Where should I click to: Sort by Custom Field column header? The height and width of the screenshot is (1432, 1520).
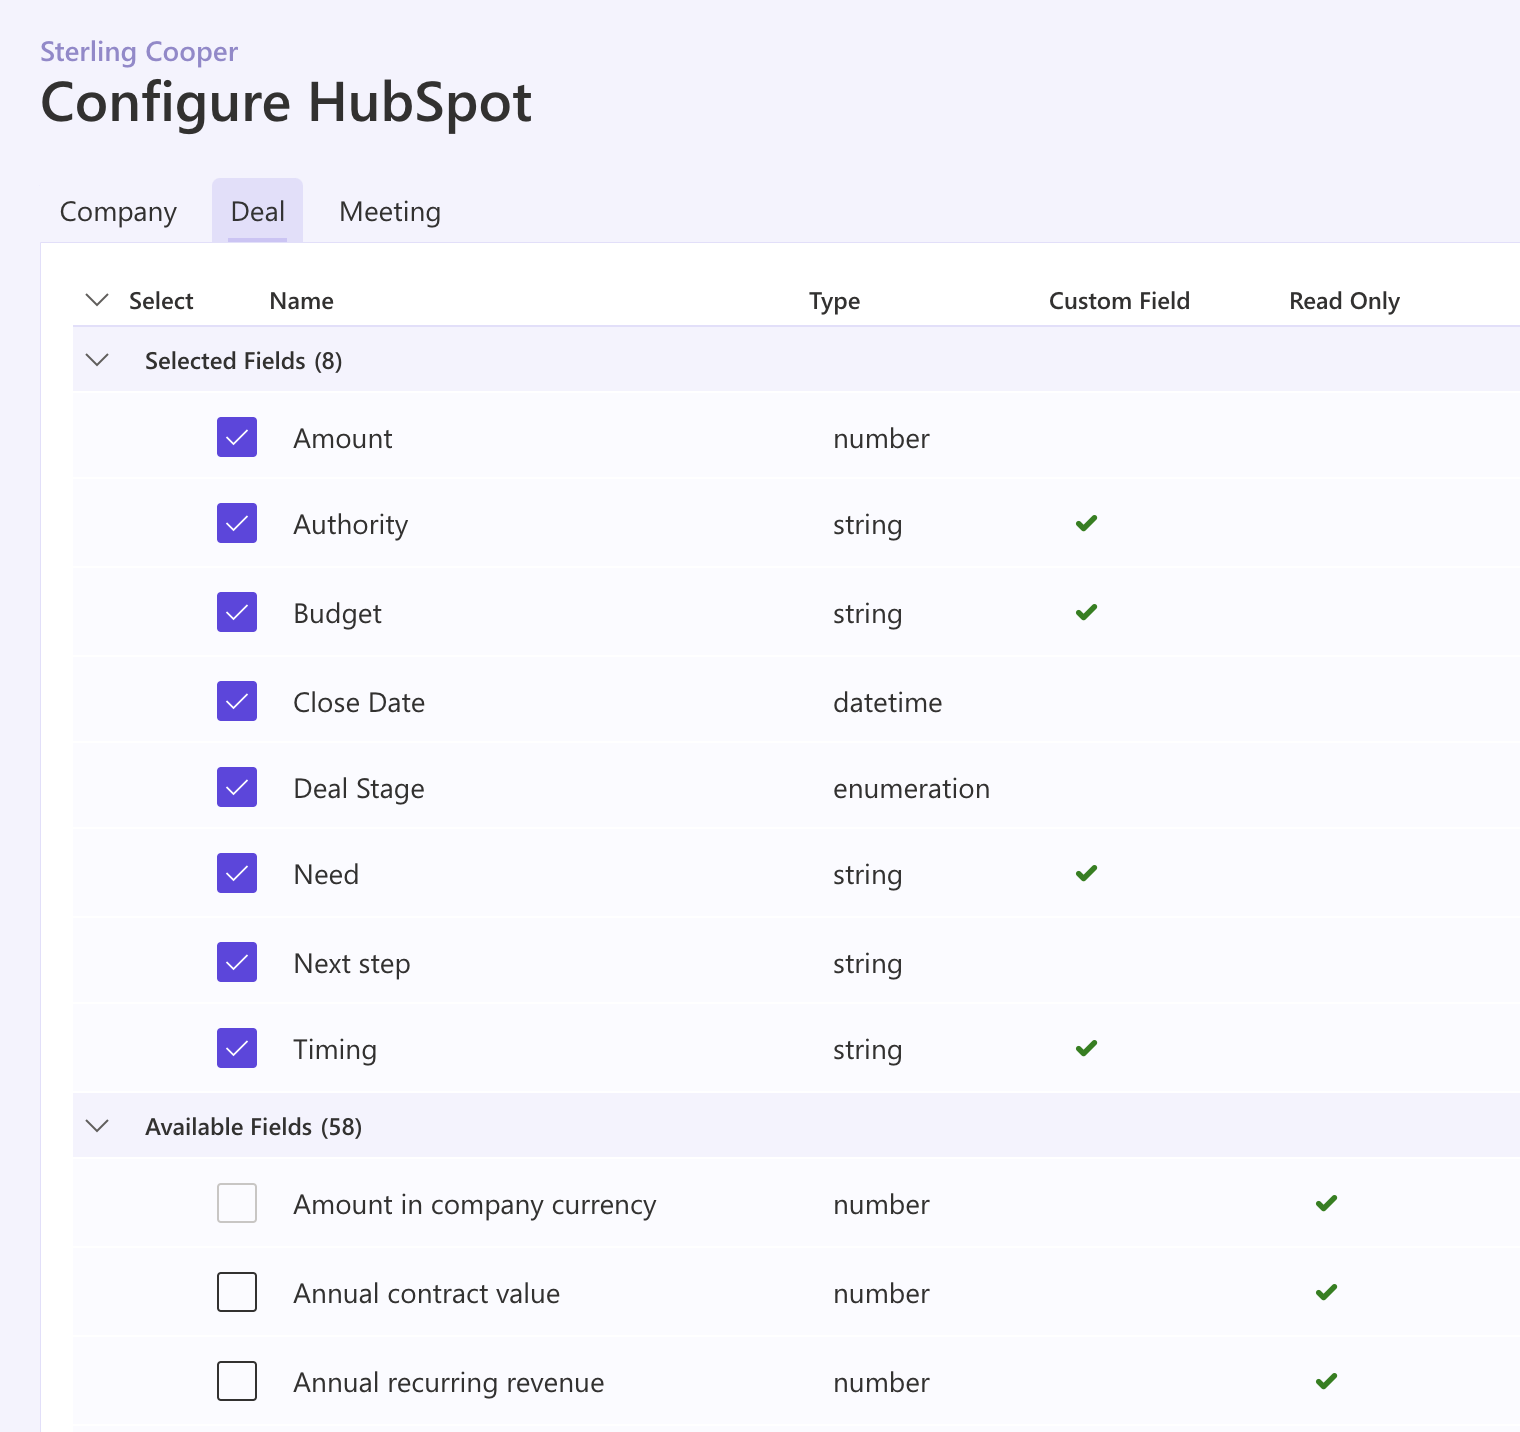(x=1119, y=301)
